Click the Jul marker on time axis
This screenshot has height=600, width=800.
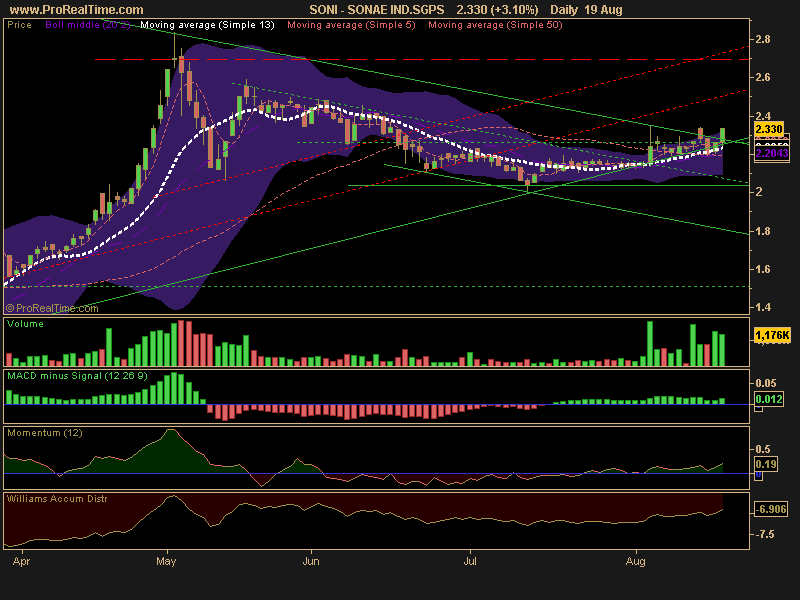[x=469, y=562]
